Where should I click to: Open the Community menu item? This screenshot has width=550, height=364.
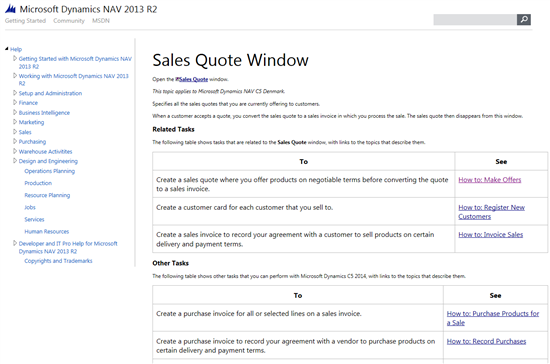[69, 21]
